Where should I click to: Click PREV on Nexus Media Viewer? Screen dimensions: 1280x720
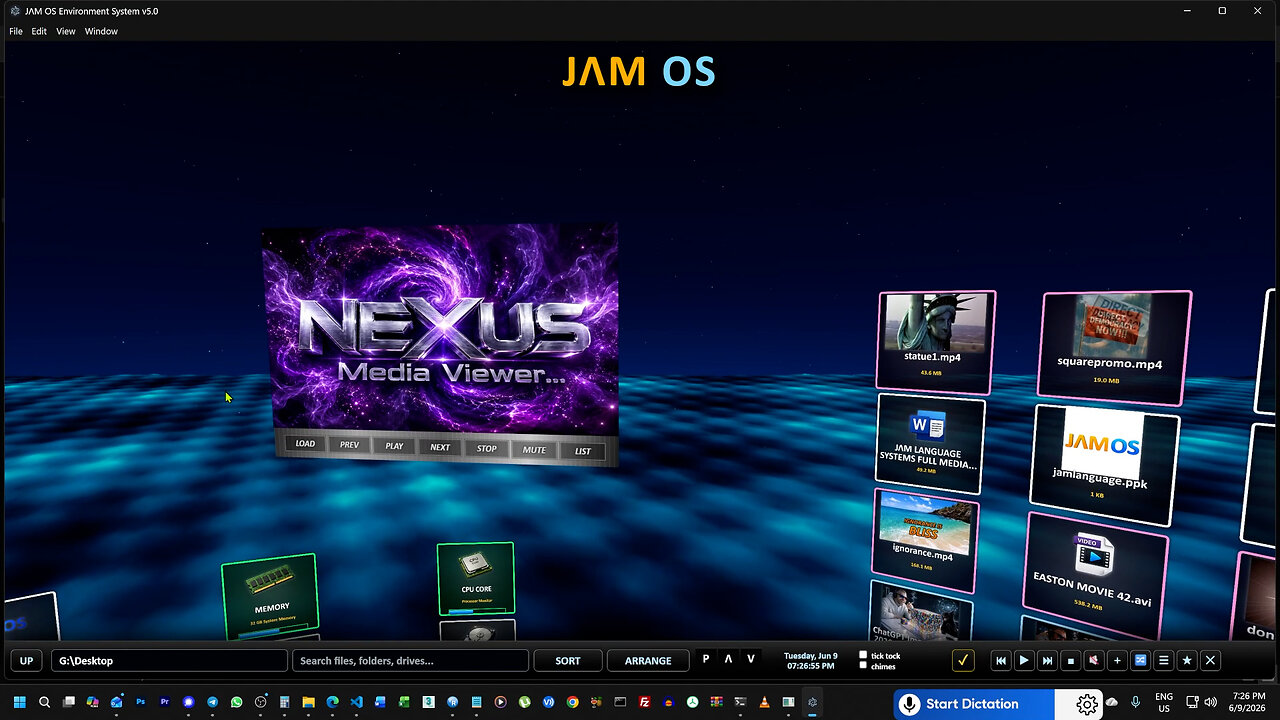point(349,445)
